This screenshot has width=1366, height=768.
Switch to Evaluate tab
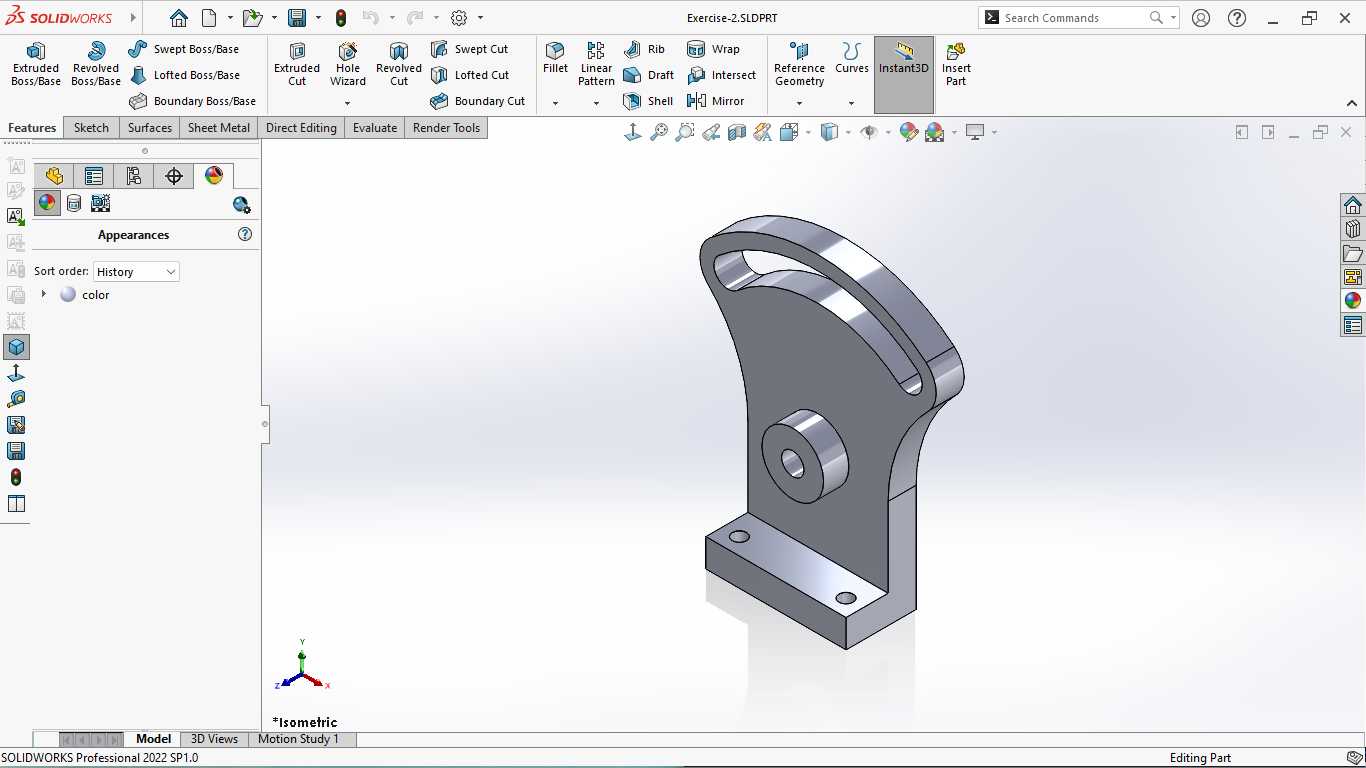click(x=375, y=128)
